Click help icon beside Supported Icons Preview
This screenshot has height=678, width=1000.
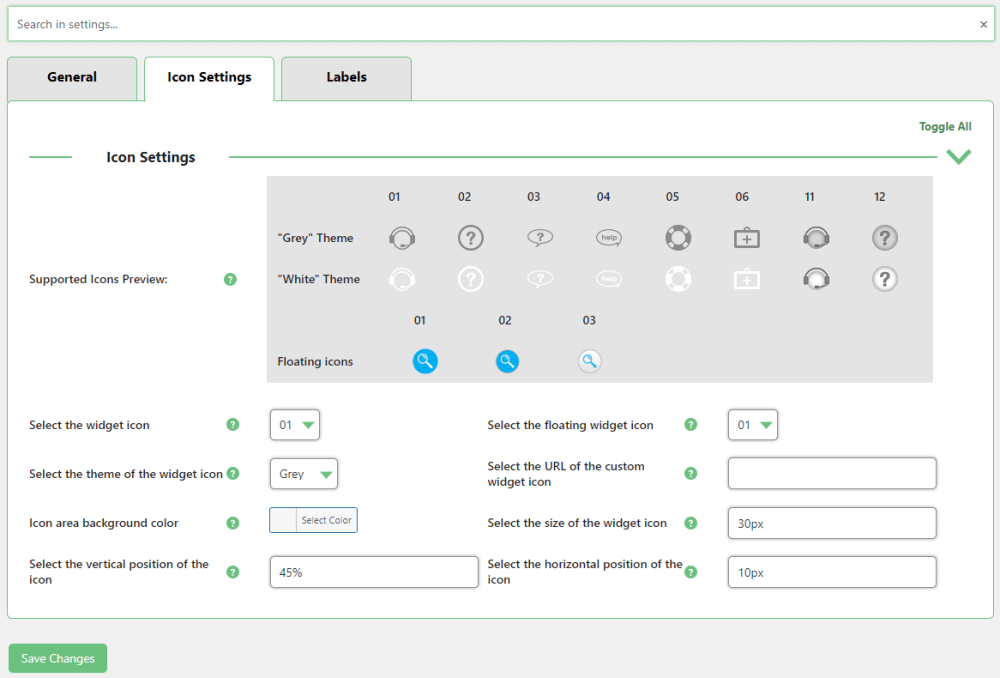tap(230, 279)
